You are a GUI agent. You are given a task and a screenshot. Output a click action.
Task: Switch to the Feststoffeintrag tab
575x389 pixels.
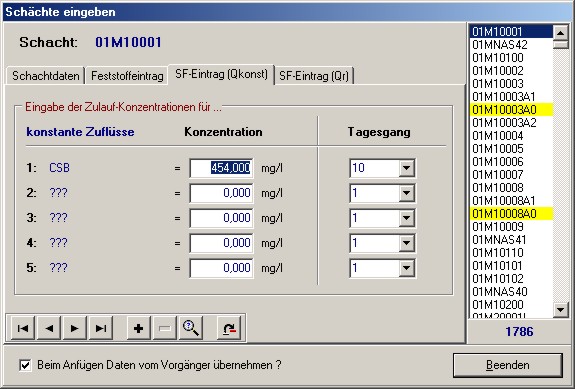[127, 76]
